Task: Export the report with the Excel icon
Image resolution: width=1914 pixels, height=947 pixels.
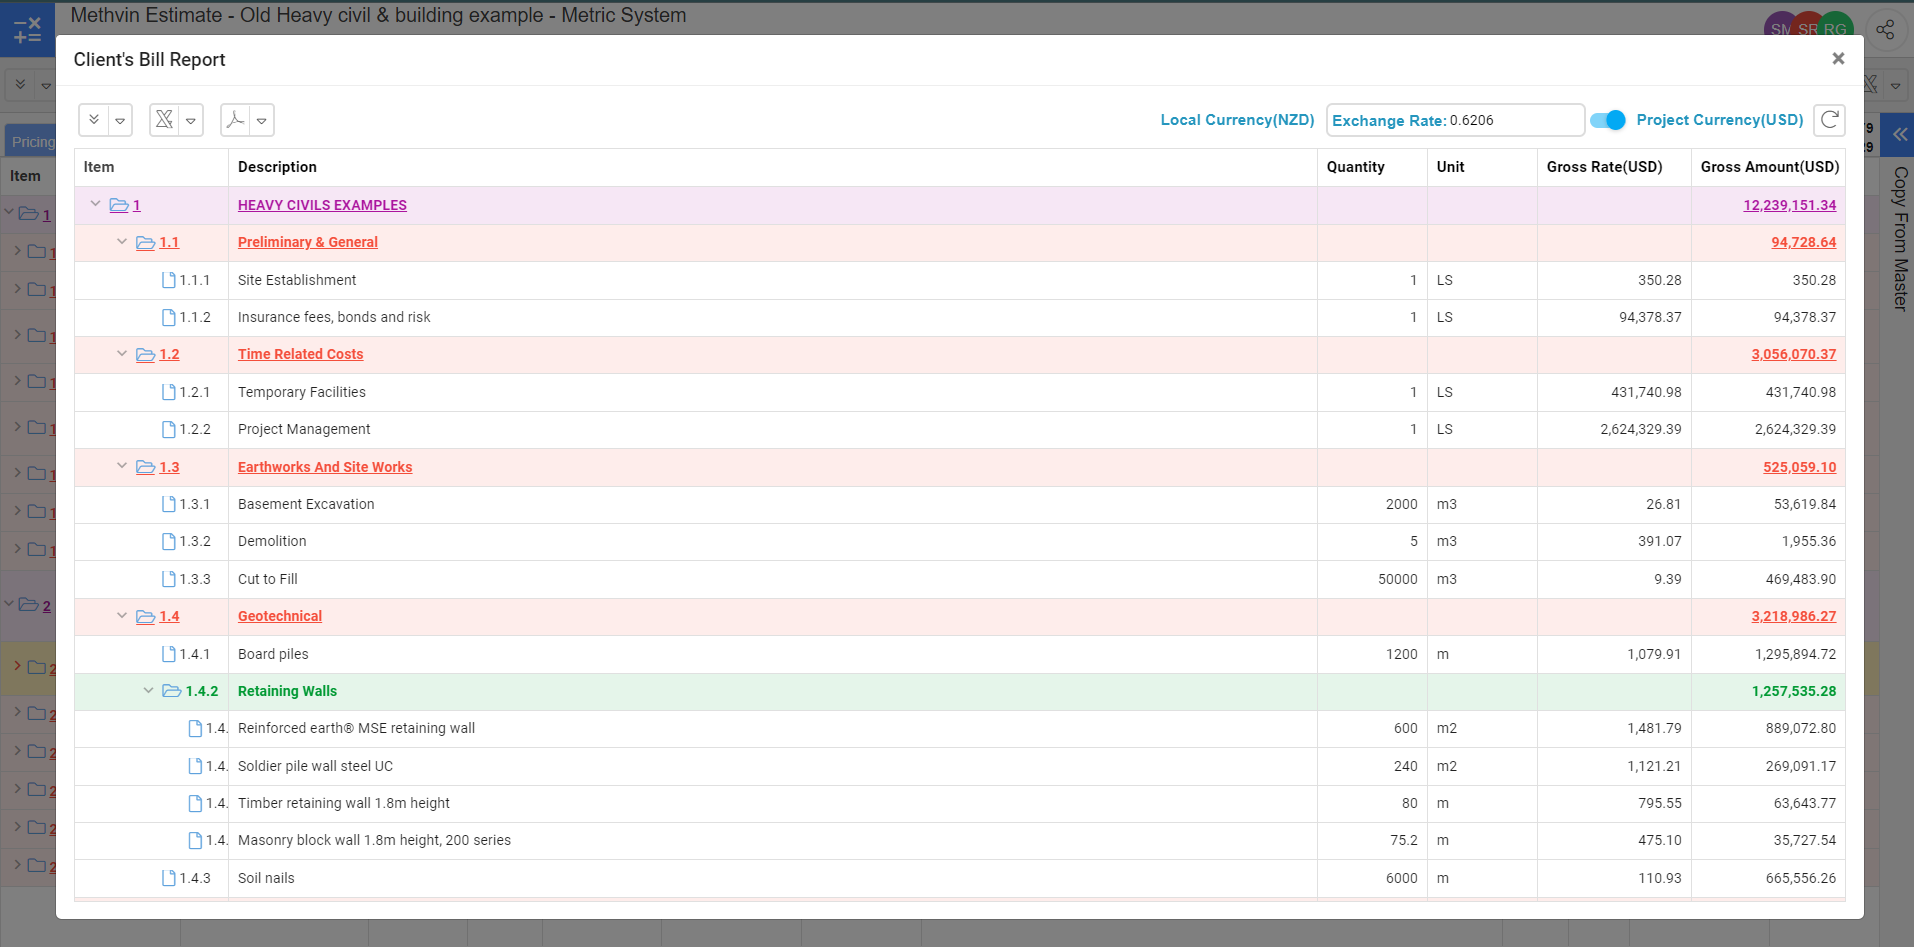Action: coord(164,120)
